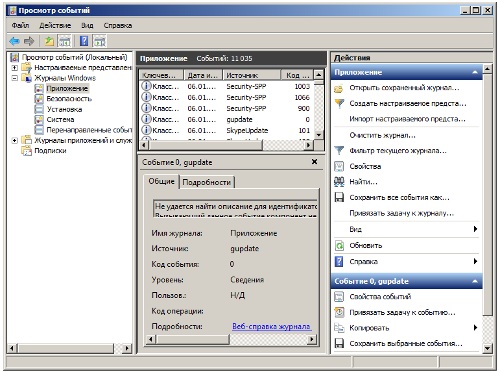Viewport: 500px width, 372px height.
Task: Click the Forward arrow toolbar icon
Action: pyautogui.click(x=29, y=41)
